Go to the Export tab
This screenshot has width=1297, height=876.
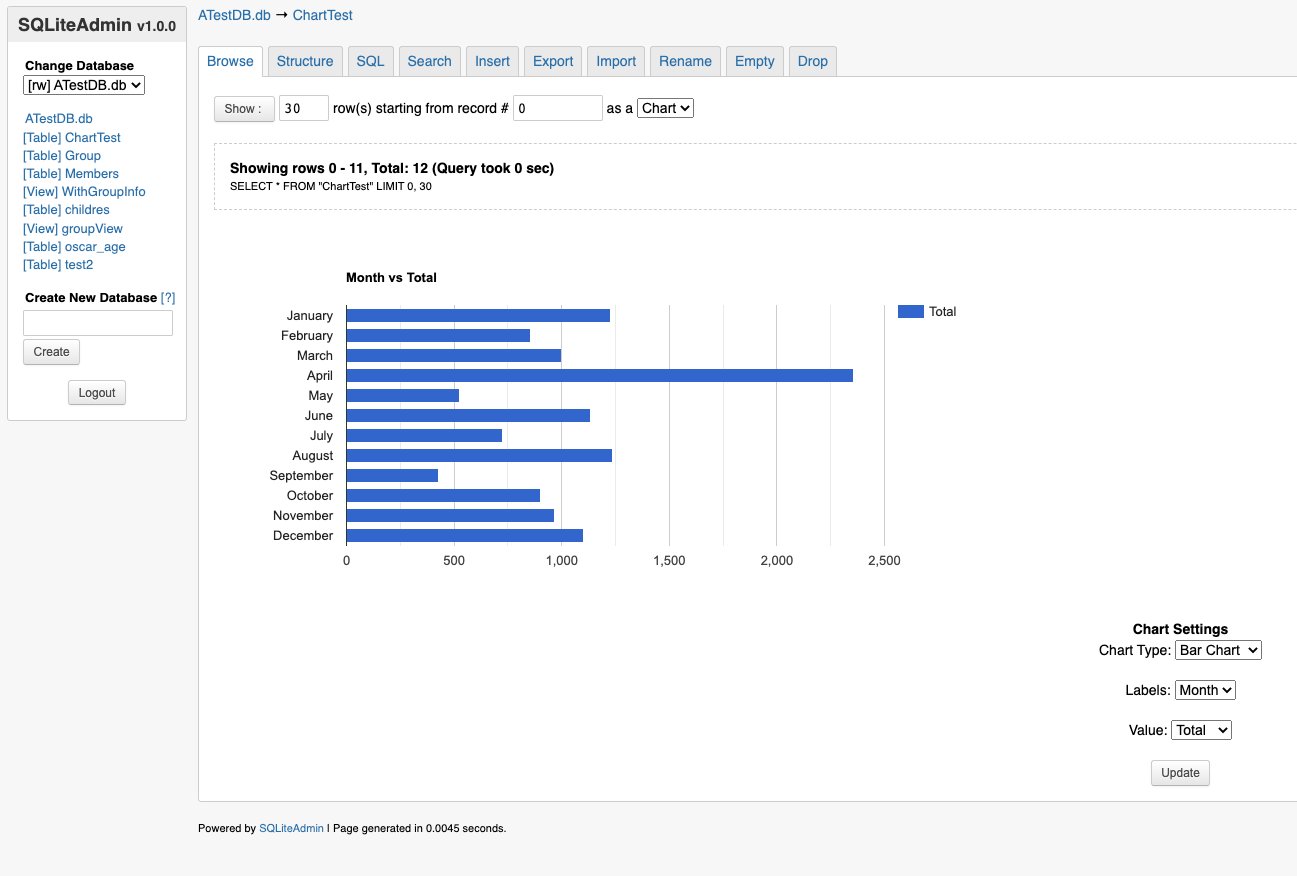pos(553,61)
